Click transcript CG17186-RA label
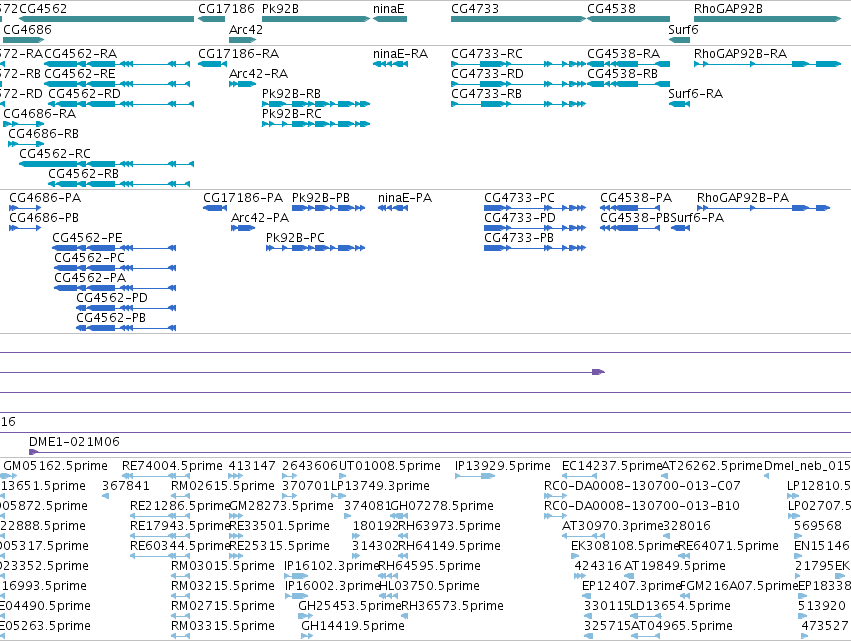This screenshot has height=641, width=851. (x=239, y=54)
